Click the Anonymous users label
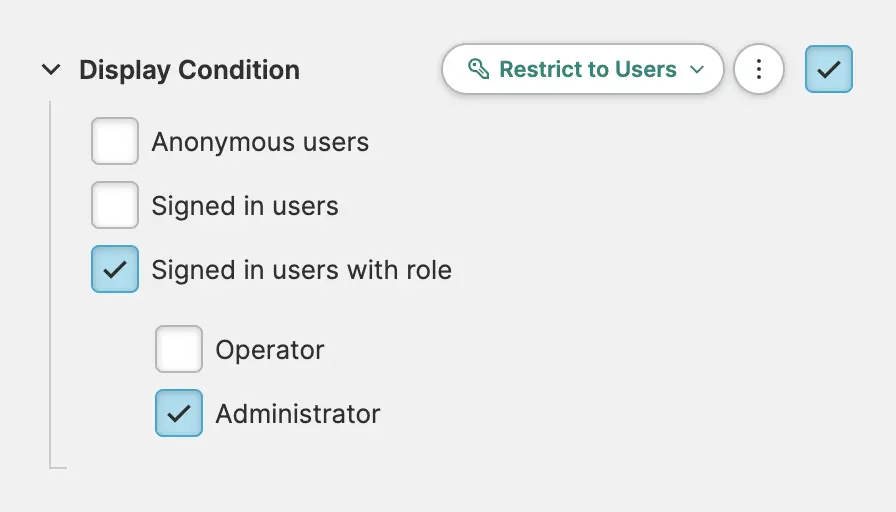Image resolution: width=896 pixels, height=512 pixels. (x=260, y=142)
